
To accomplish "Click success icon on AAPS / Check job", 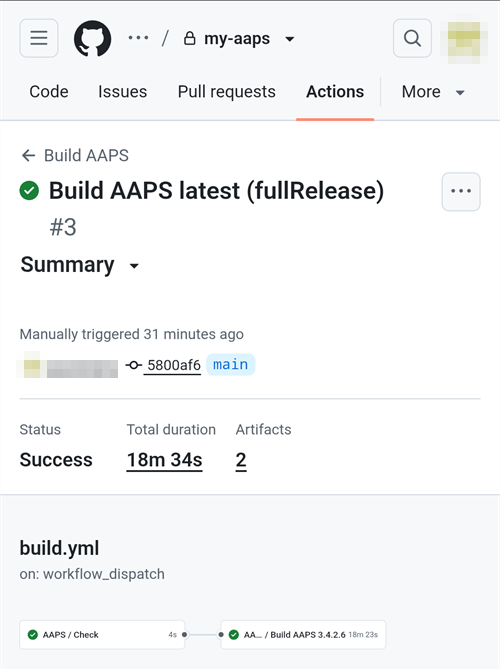I will pyautogui.click(x=32, y=635).
